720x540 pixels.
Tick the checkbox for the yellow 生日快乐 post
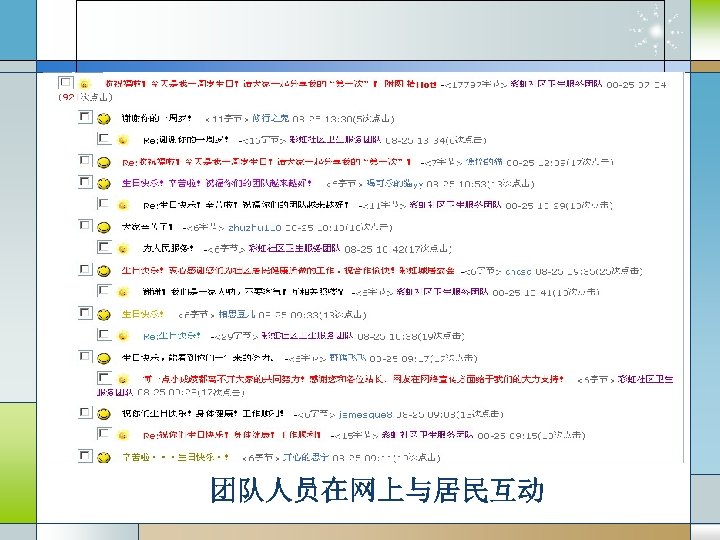pyautogui.click(x=85, y=313)
